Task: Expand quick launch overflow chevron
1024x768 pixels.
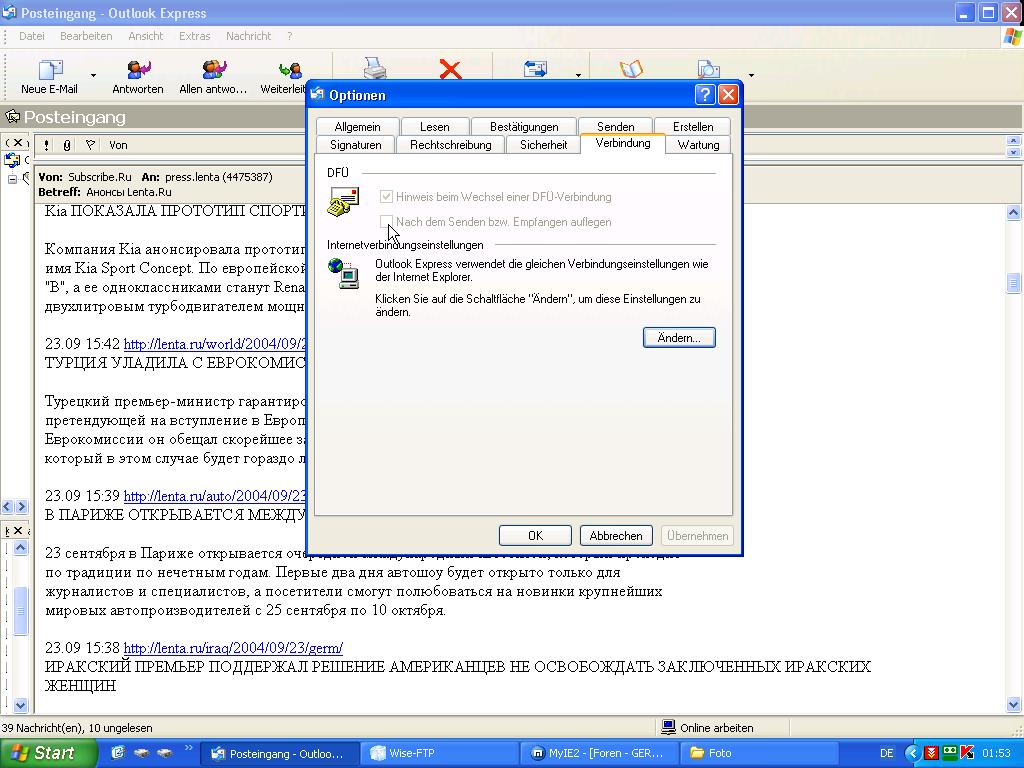Action: click(189, 748)
